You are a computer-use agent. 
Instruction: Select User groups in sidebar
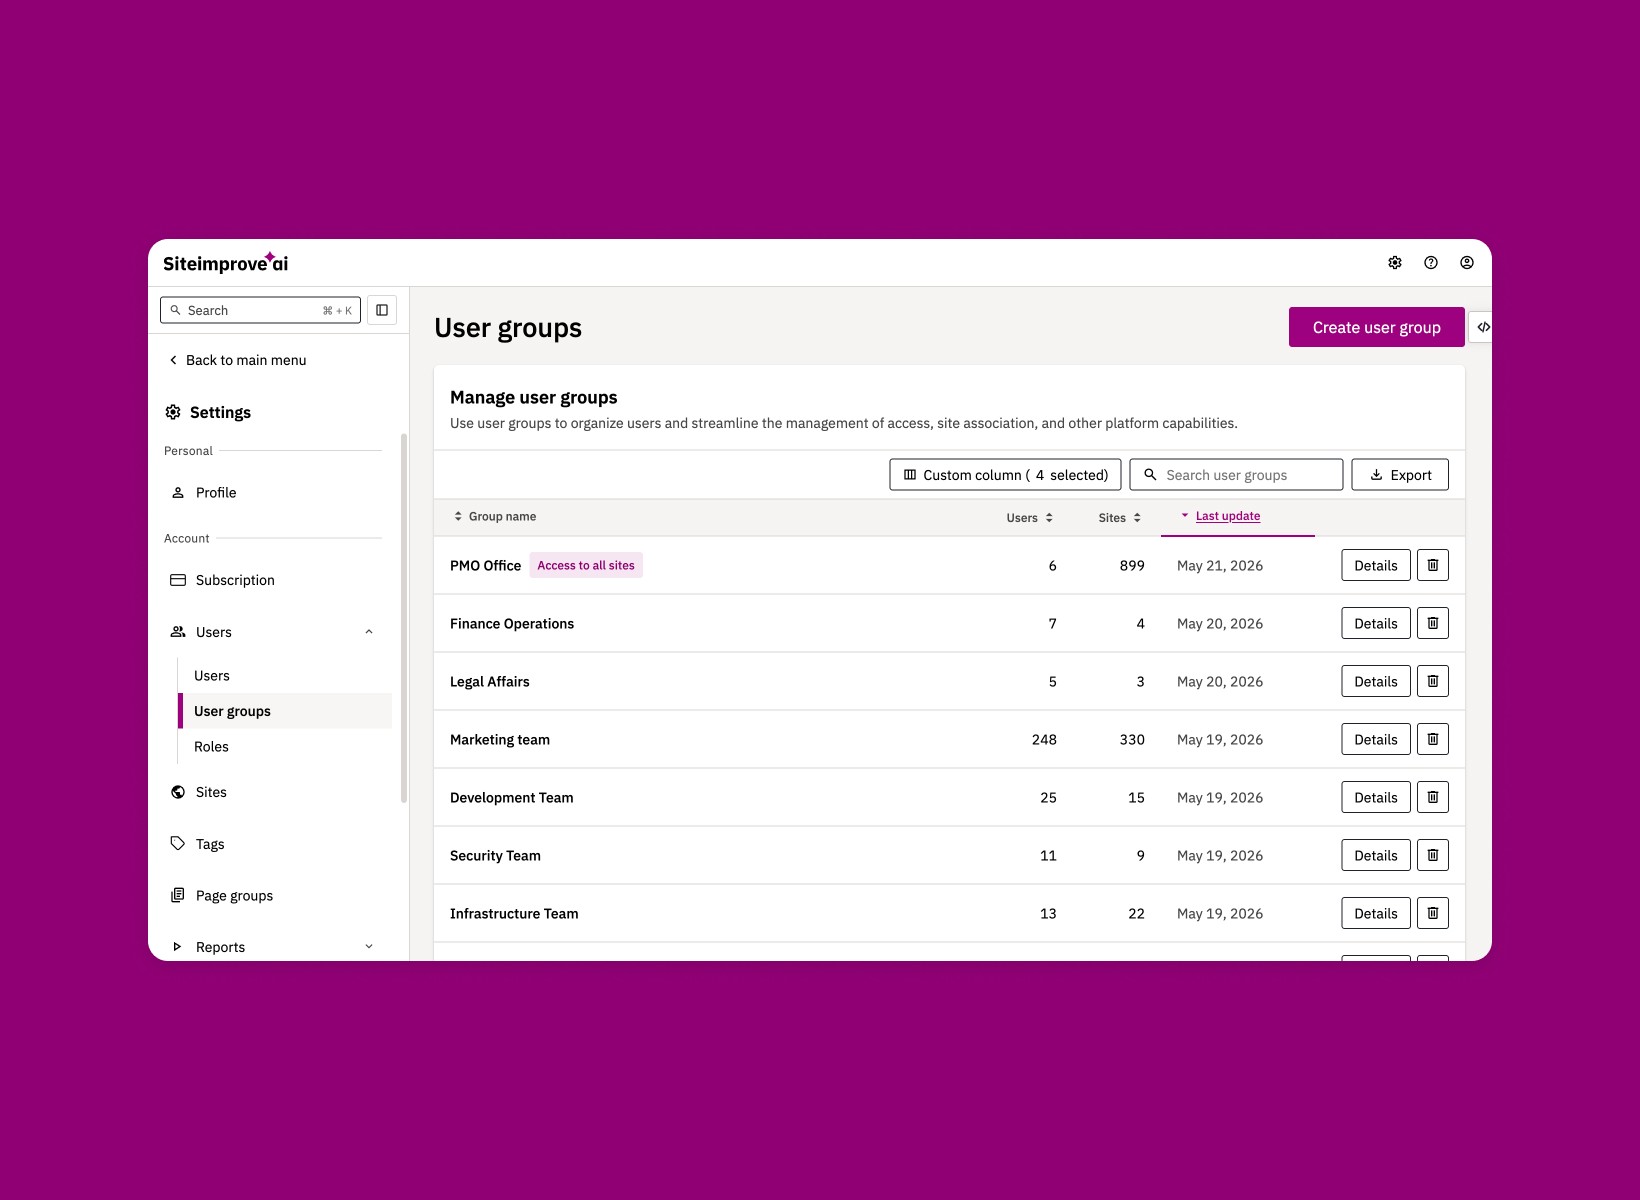(x=285, y=711)
